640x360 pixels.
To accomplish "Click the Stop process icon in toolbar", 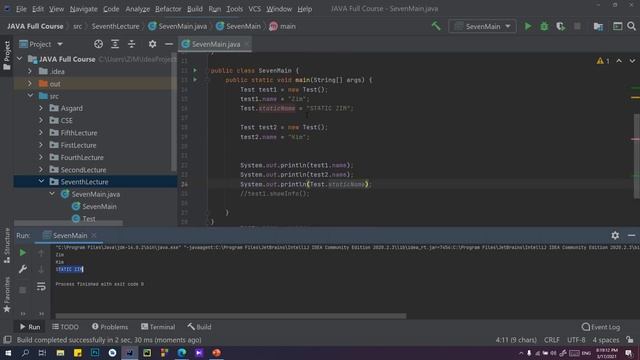I will coord(577,26).
